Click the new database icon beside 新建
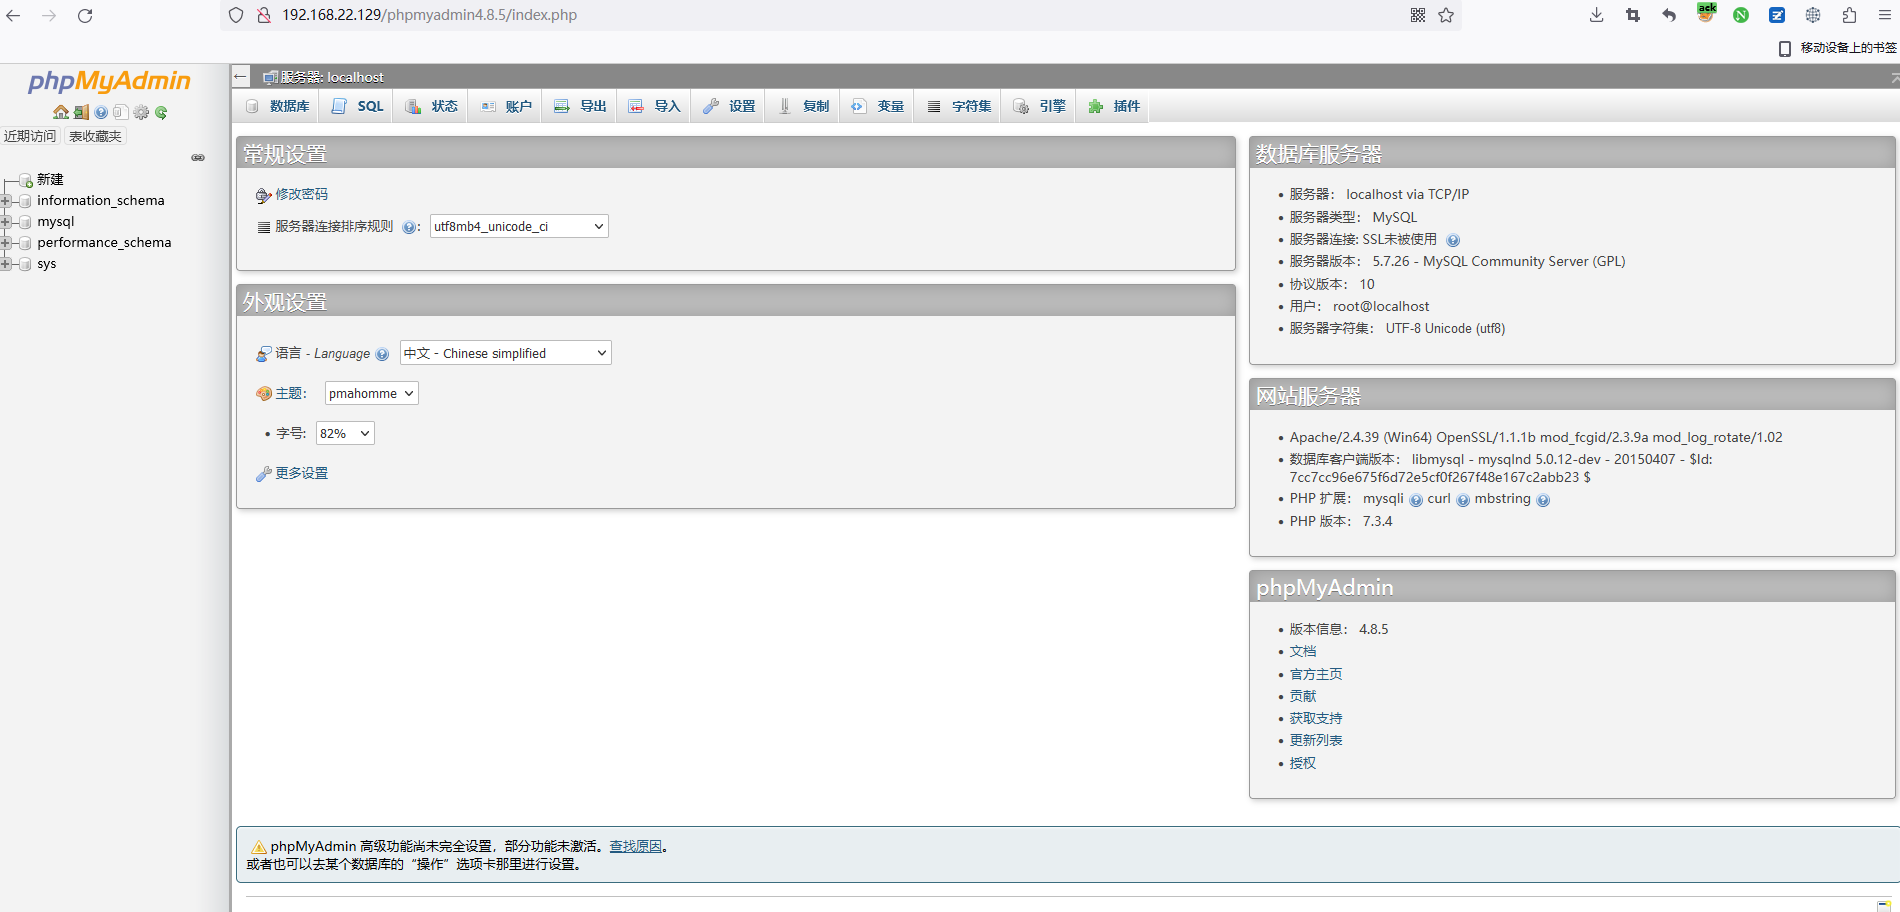The width and height of the screenshot is (1900, 912). point(26,181)
